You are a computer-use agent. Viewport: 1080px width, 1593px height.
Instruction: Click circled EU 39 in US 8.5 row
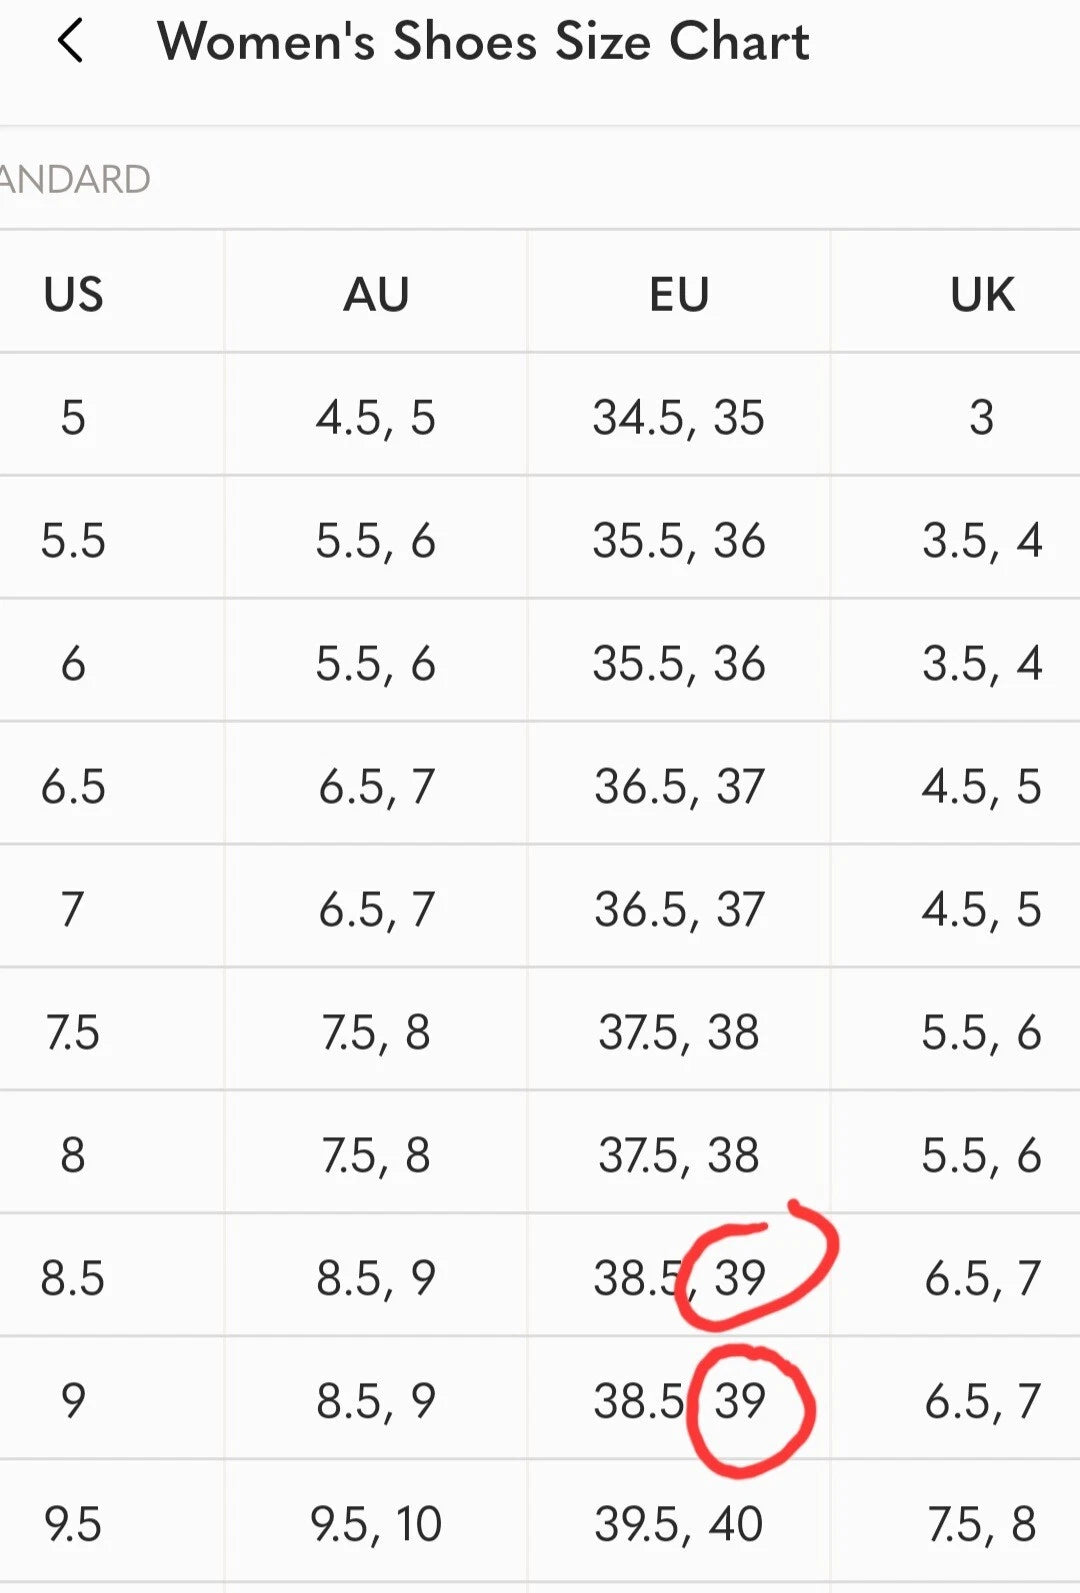pos(741,1278)
